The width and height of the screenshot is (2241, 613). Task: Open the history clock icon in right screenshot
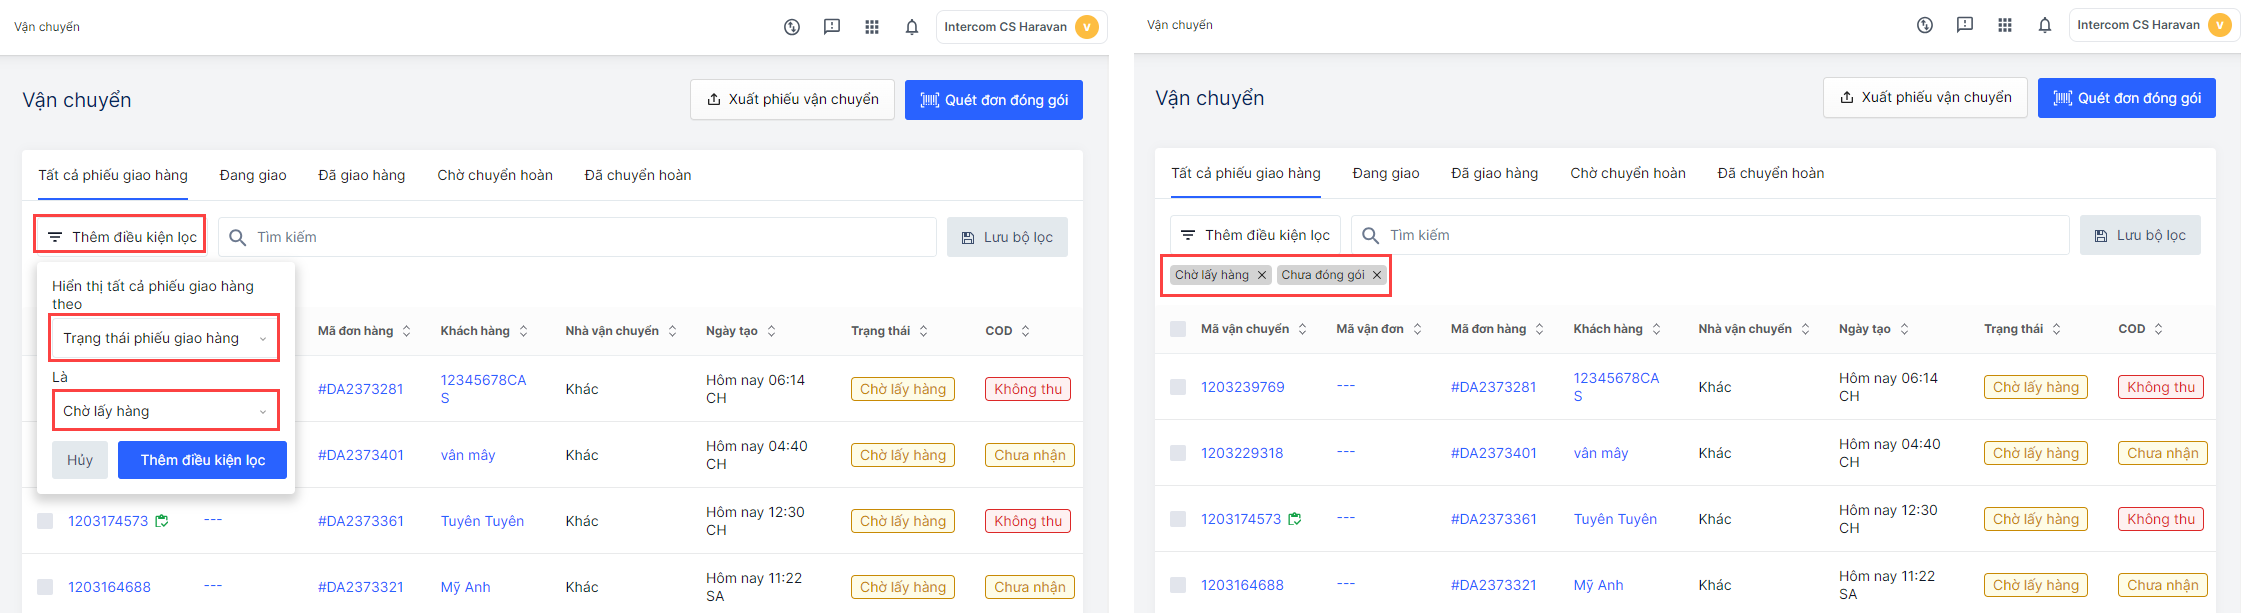1925,25
